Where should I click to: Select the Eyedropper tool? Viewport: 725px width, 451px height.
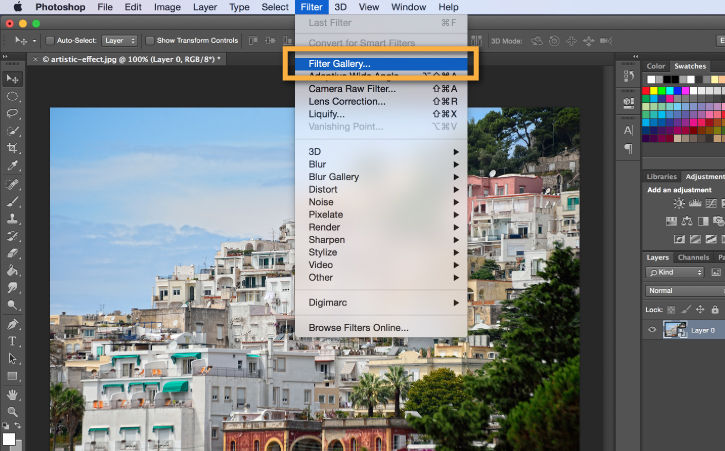12,166
